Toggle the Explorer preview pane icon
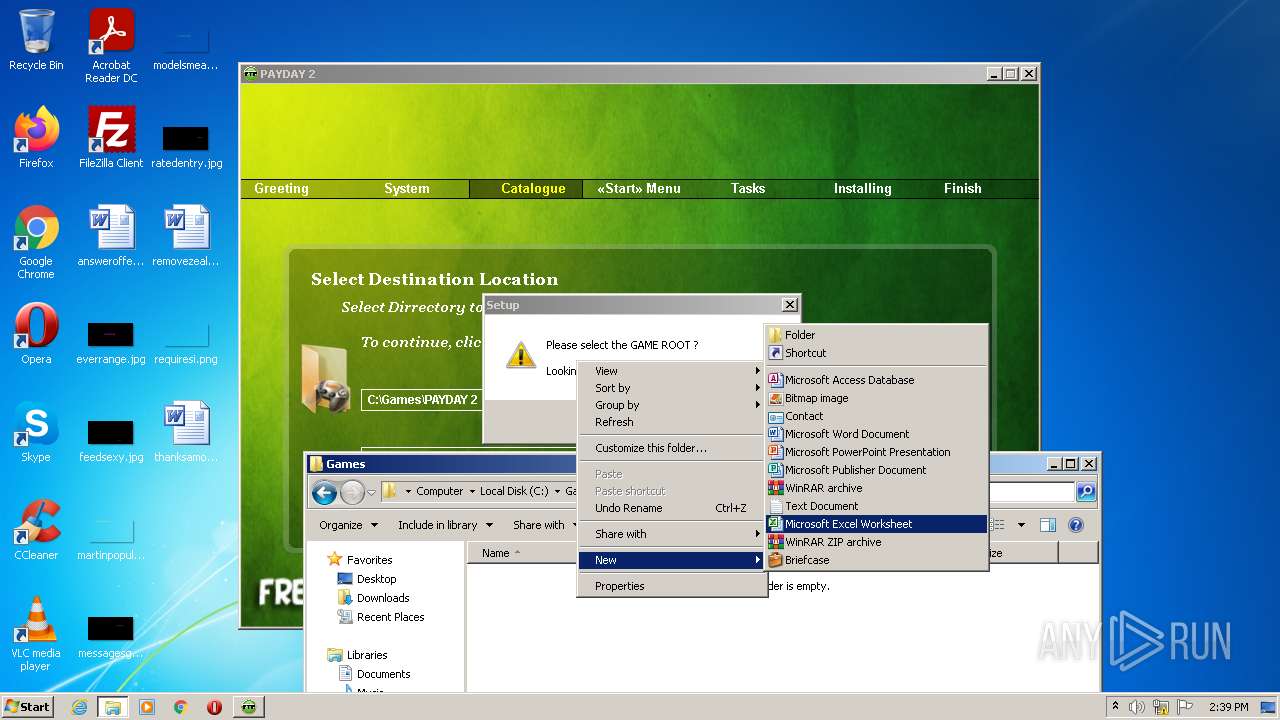The width and height of the screenshot is (1280, 720). 1047,525
